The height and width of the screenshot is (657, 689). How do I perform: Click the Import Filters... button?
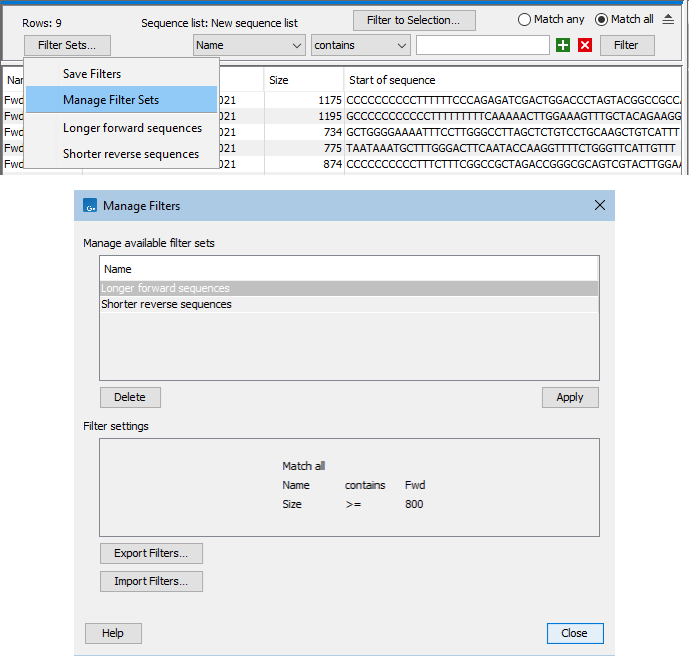[x=151, y=581]
